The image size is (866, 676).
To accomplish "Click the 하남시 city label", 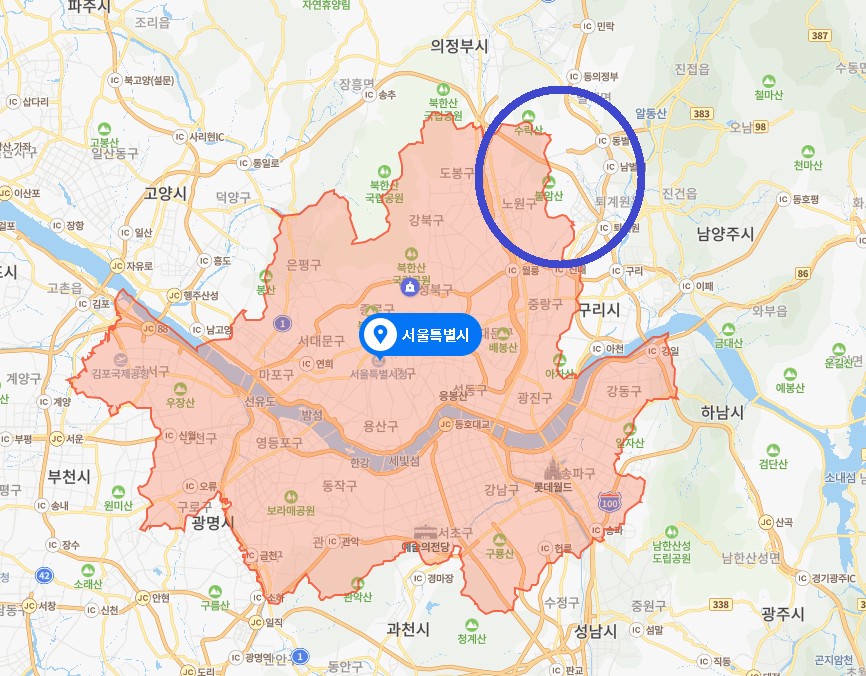I will coord(722,413).
